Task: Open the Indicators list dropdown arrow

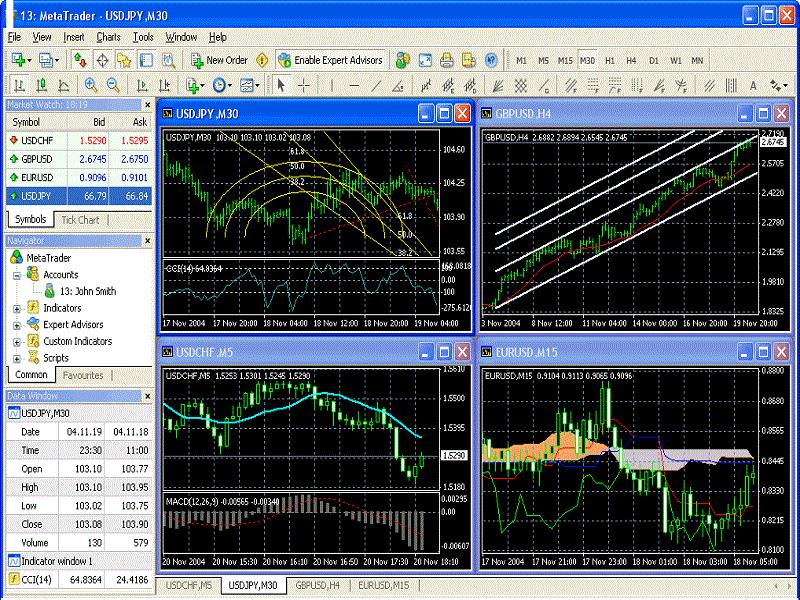Action: tap(203, 86)
